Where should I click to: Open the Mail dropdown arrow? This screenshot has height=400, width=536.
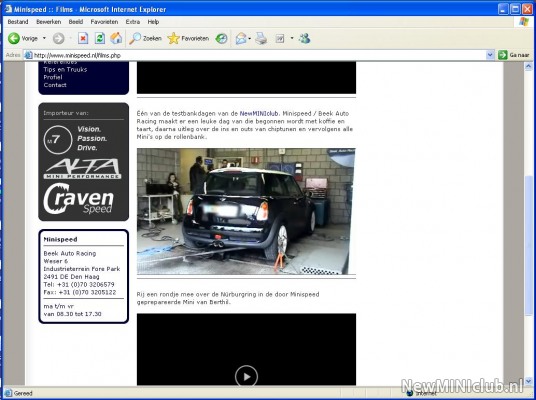[250, 39]
